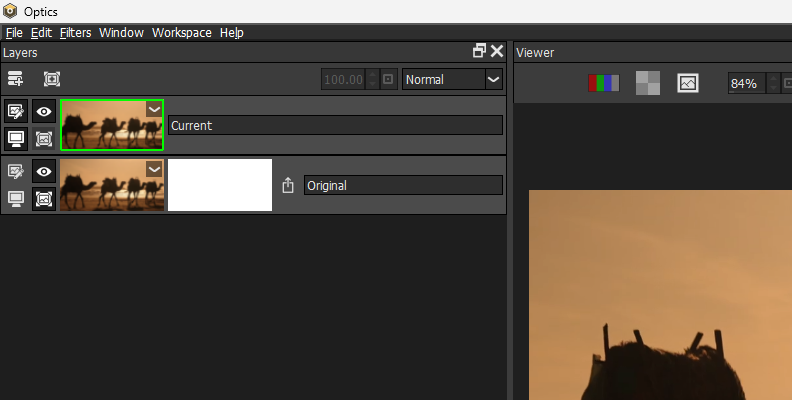Toggle visibility eye of Current layer
The image size is (792, 400).
coord(44,111)
